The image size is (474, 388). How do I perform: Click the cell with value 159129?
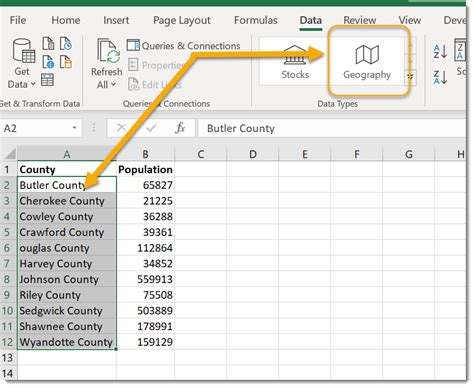point(145,342)
